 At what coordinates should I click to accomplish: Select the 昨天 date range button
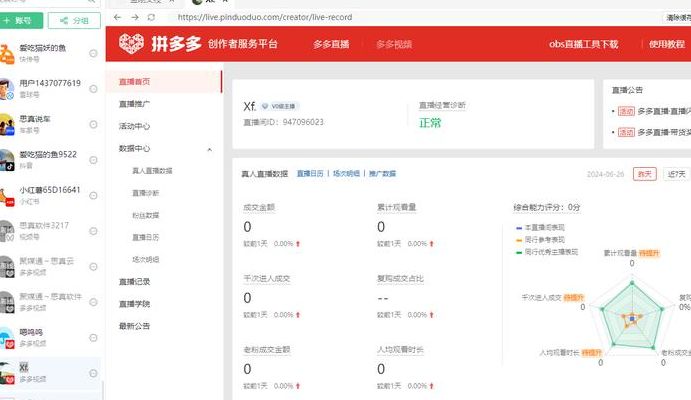[645, 174]
